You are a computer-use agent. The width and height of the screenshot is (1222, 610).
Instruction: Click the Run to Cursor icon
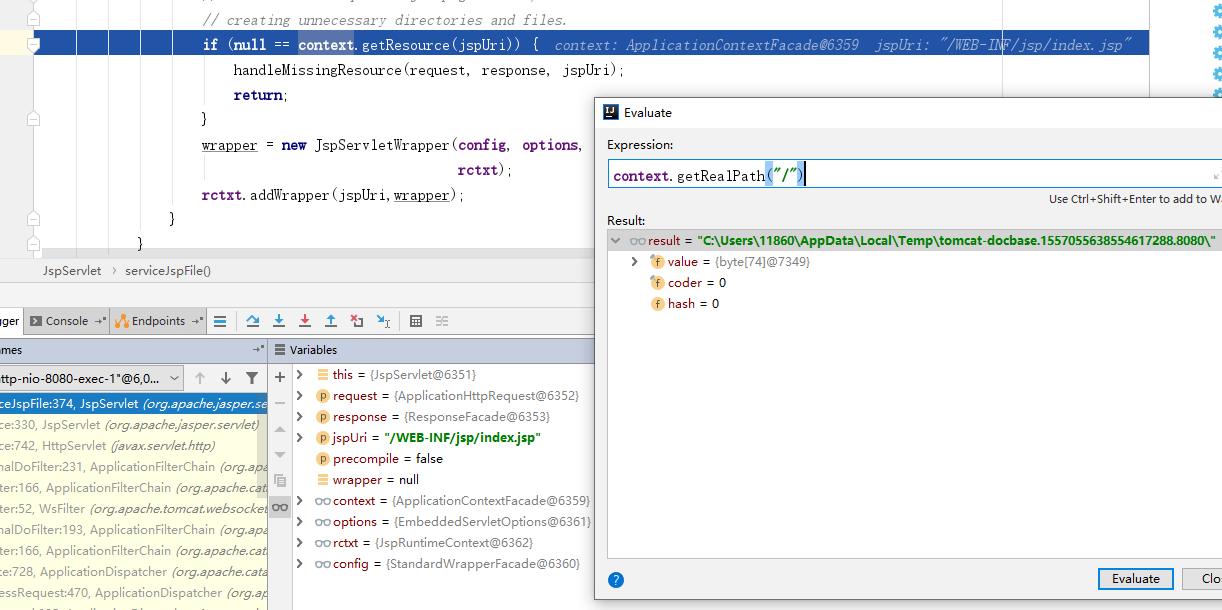point(383,321)
